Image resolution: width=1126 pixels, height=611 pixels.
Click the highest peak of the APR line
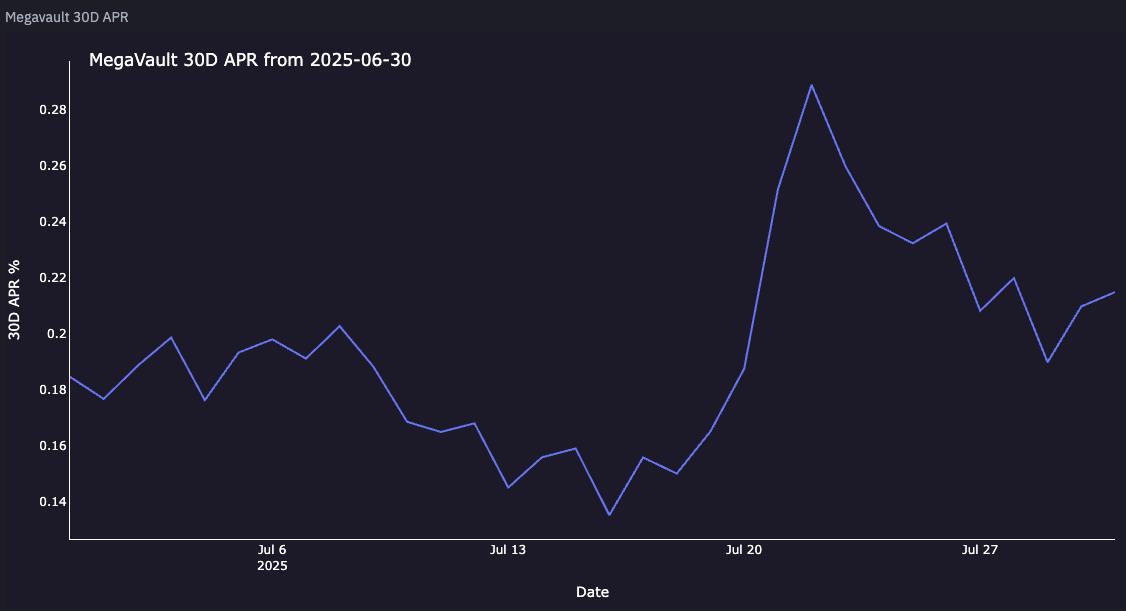point(811,85)
